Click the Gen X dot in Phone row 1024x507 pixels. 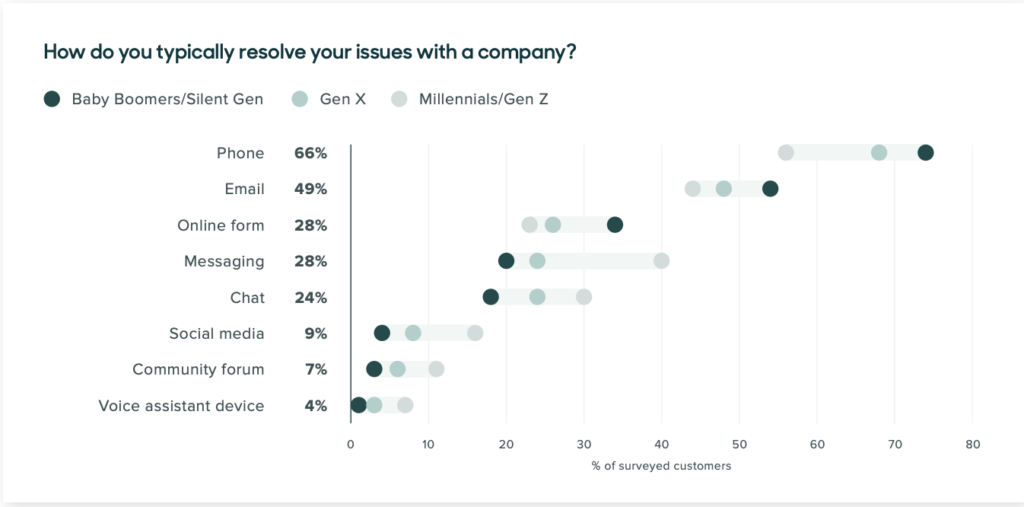(878, 153)
